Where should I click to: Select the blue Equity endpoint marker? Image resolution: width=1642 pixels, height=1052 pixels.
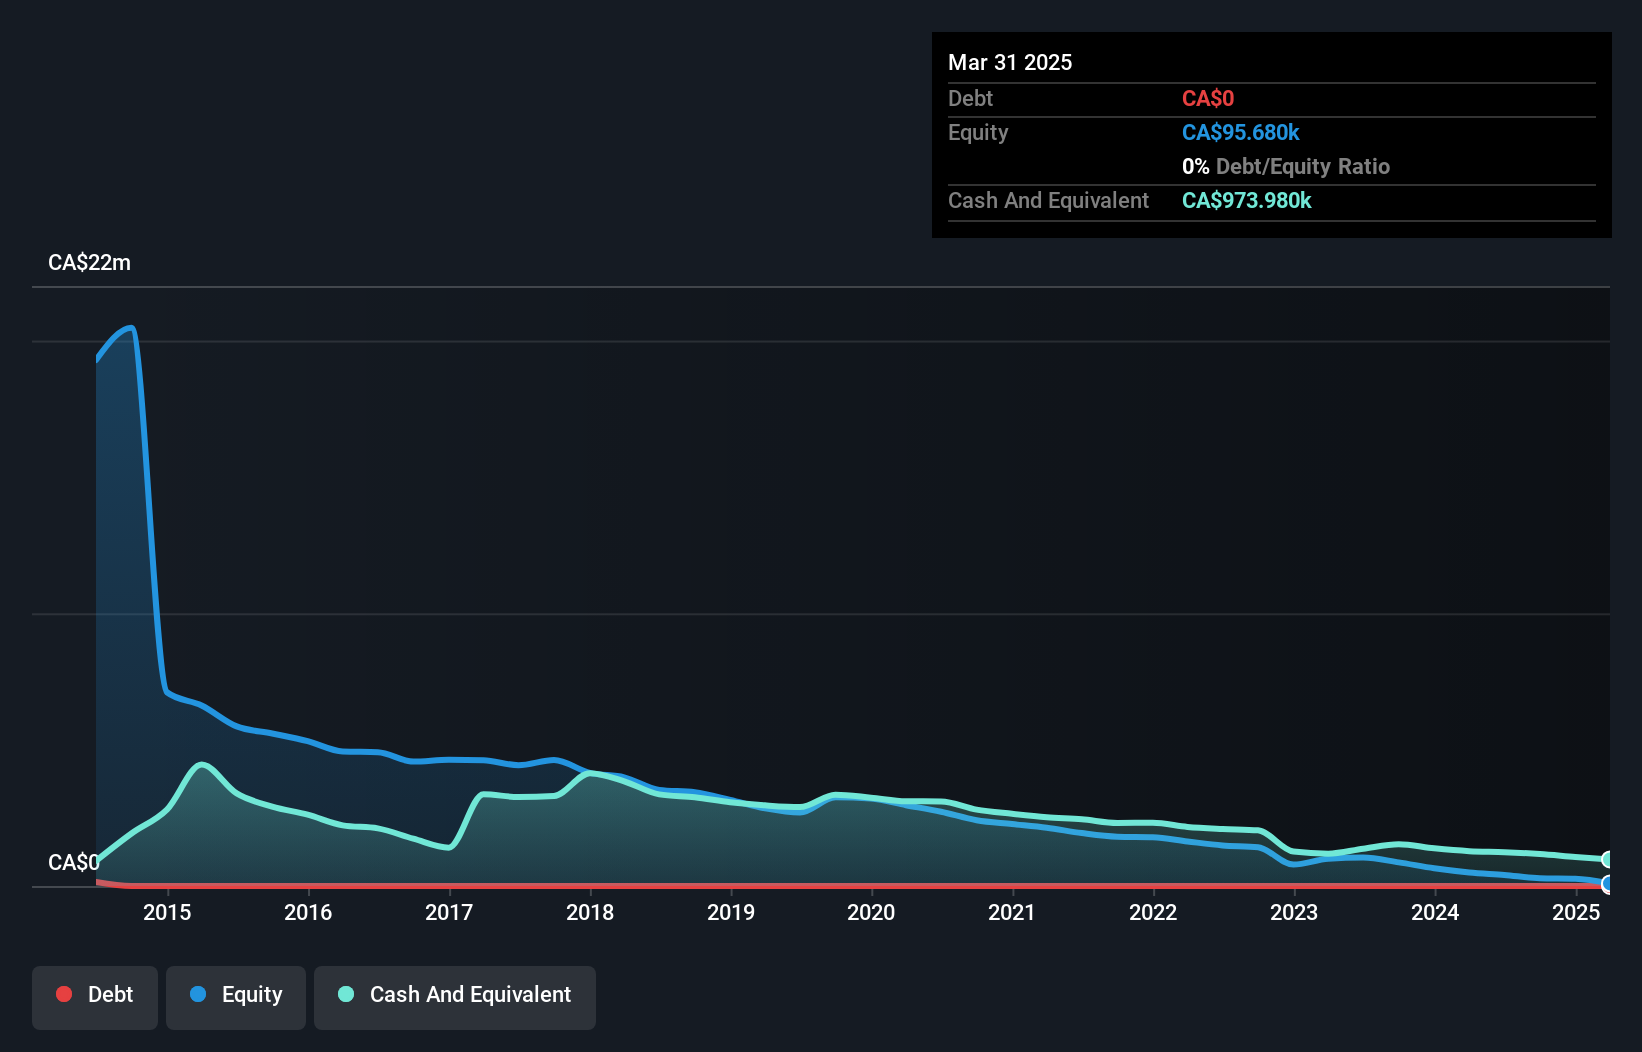coord(1608,884)
